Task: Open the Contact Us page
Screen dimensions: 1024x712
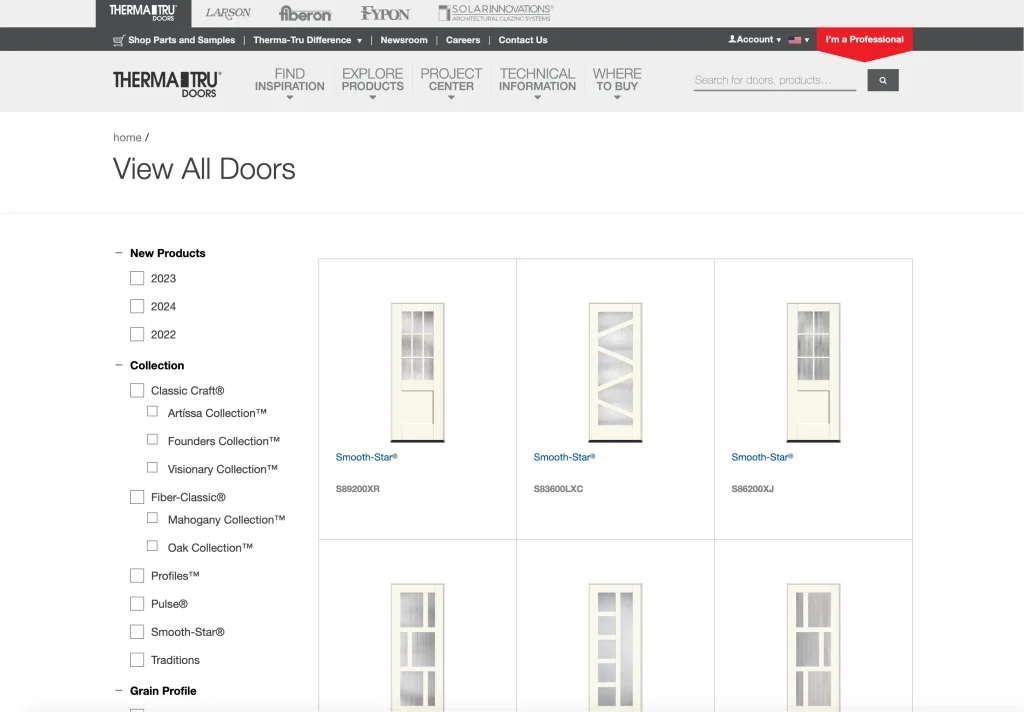Action: 522,40
